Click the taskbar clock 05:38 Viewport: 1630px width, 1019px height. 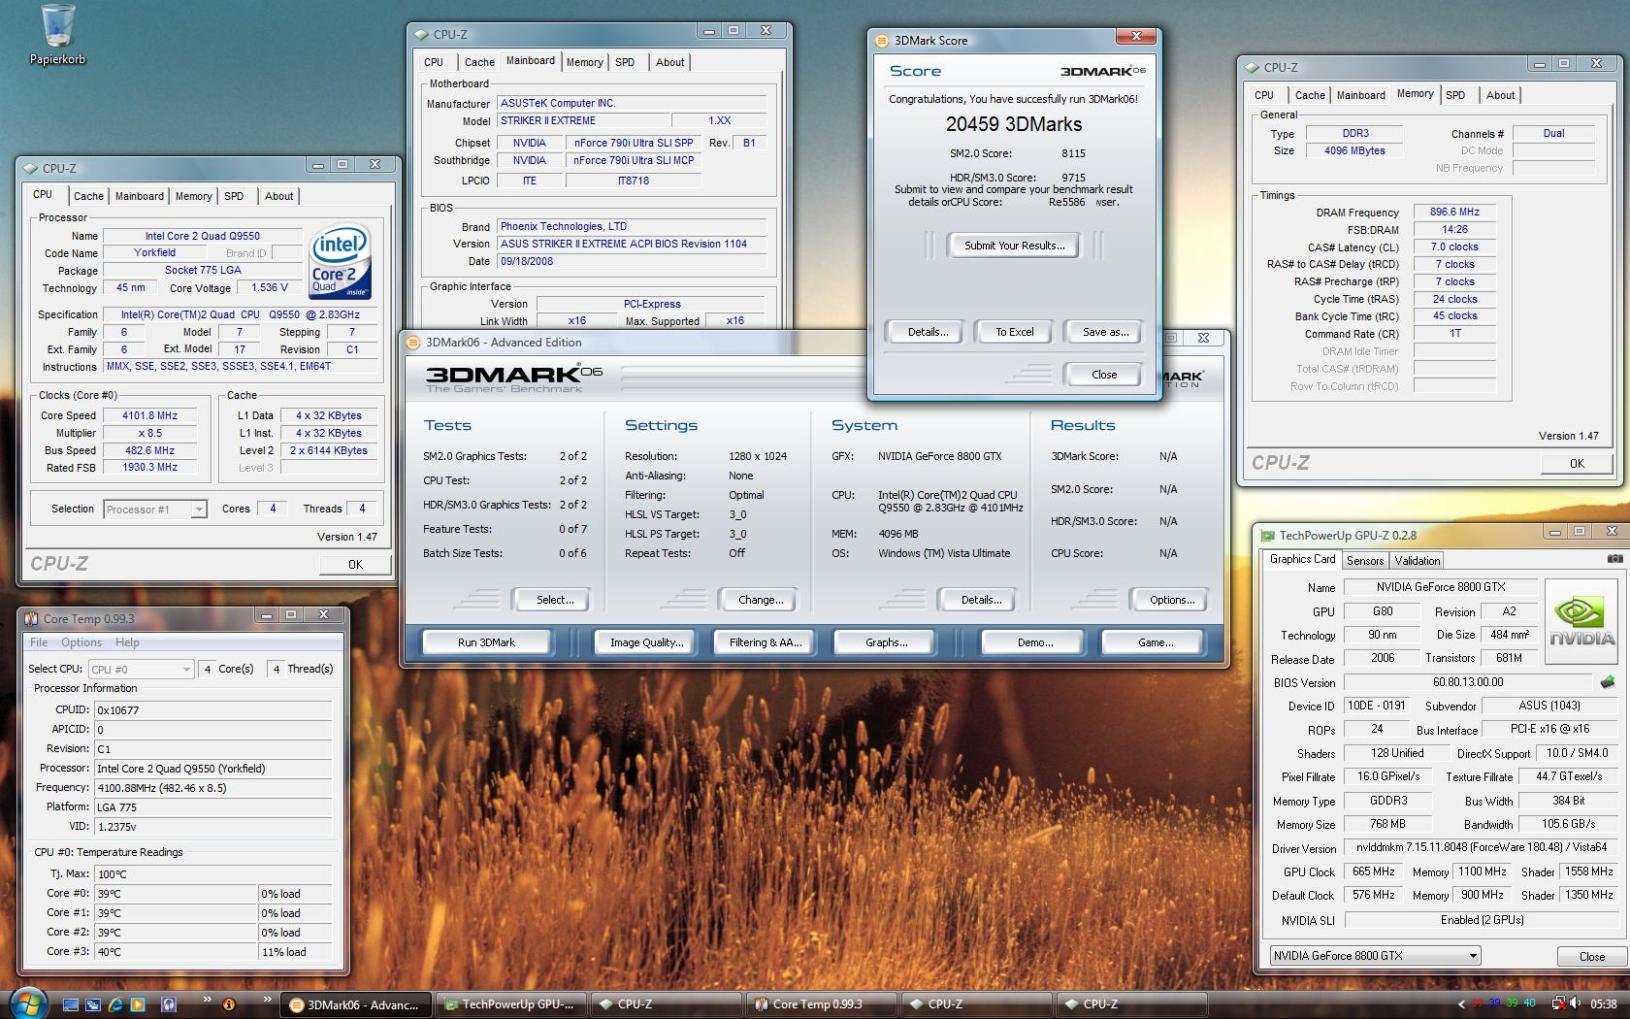1603,1004
